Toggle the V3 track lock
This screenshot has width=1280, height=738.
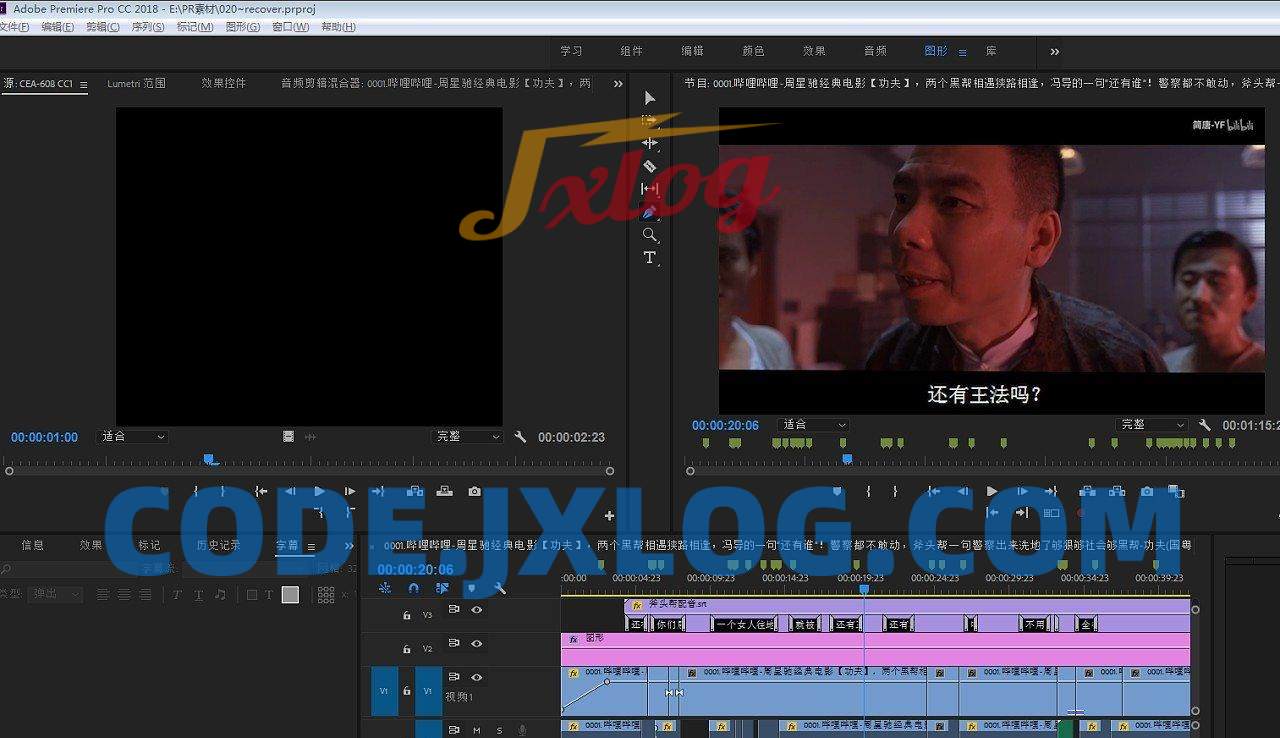click(x=406, y=616)
